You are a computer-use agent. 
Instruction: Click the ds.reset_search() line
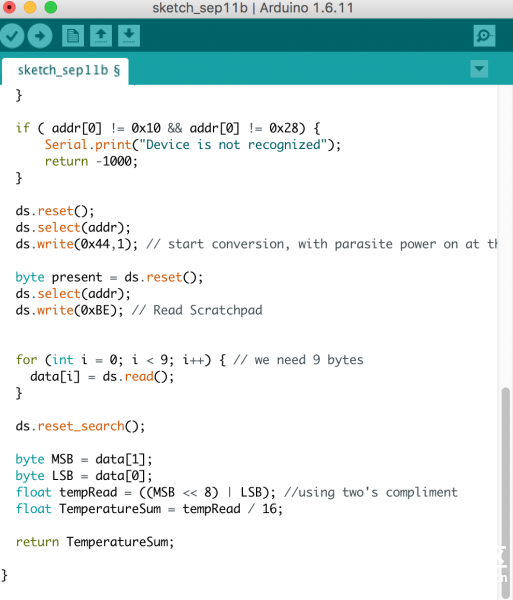point(80,426)
